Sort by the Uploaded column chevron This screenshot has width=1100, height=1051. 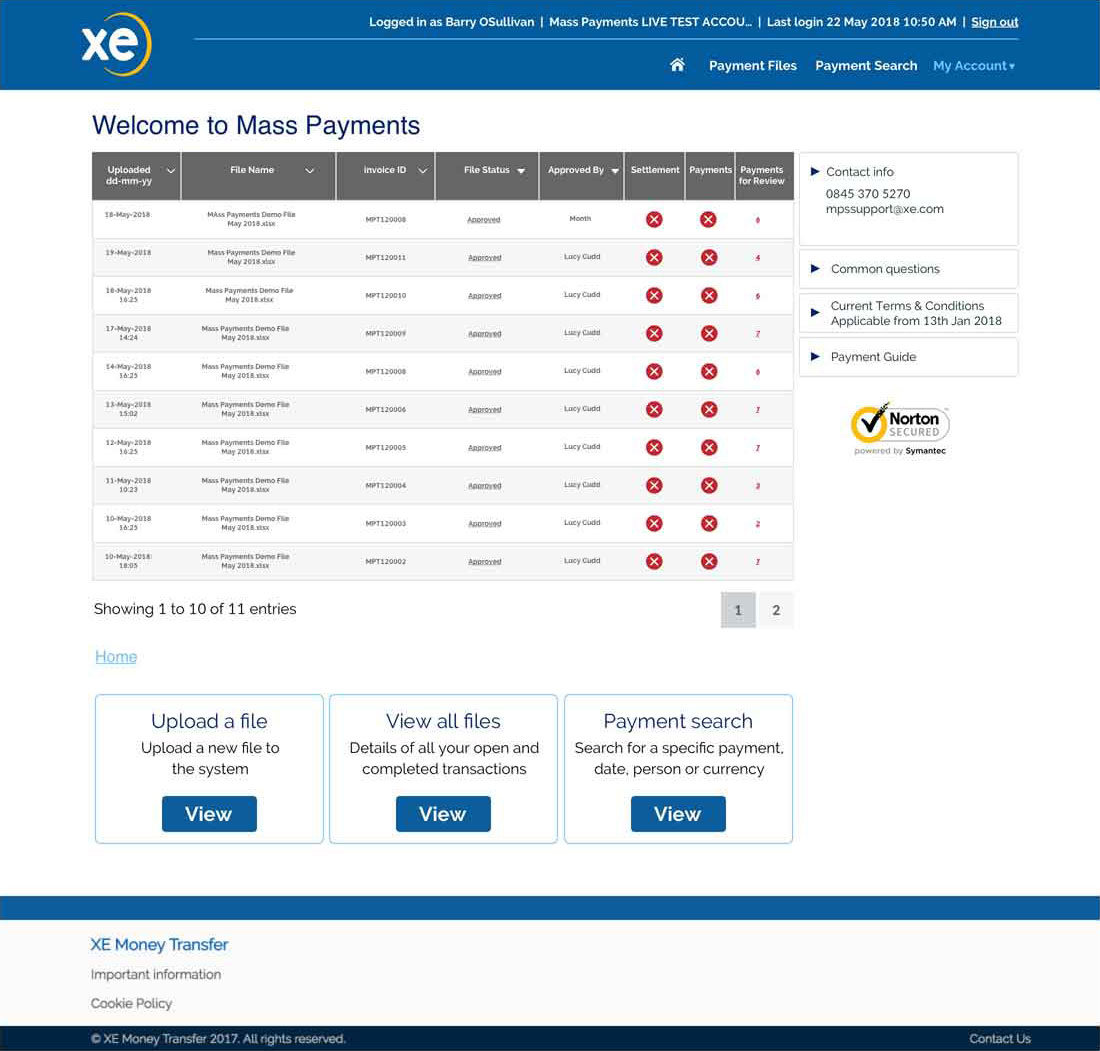pos(171,171)
